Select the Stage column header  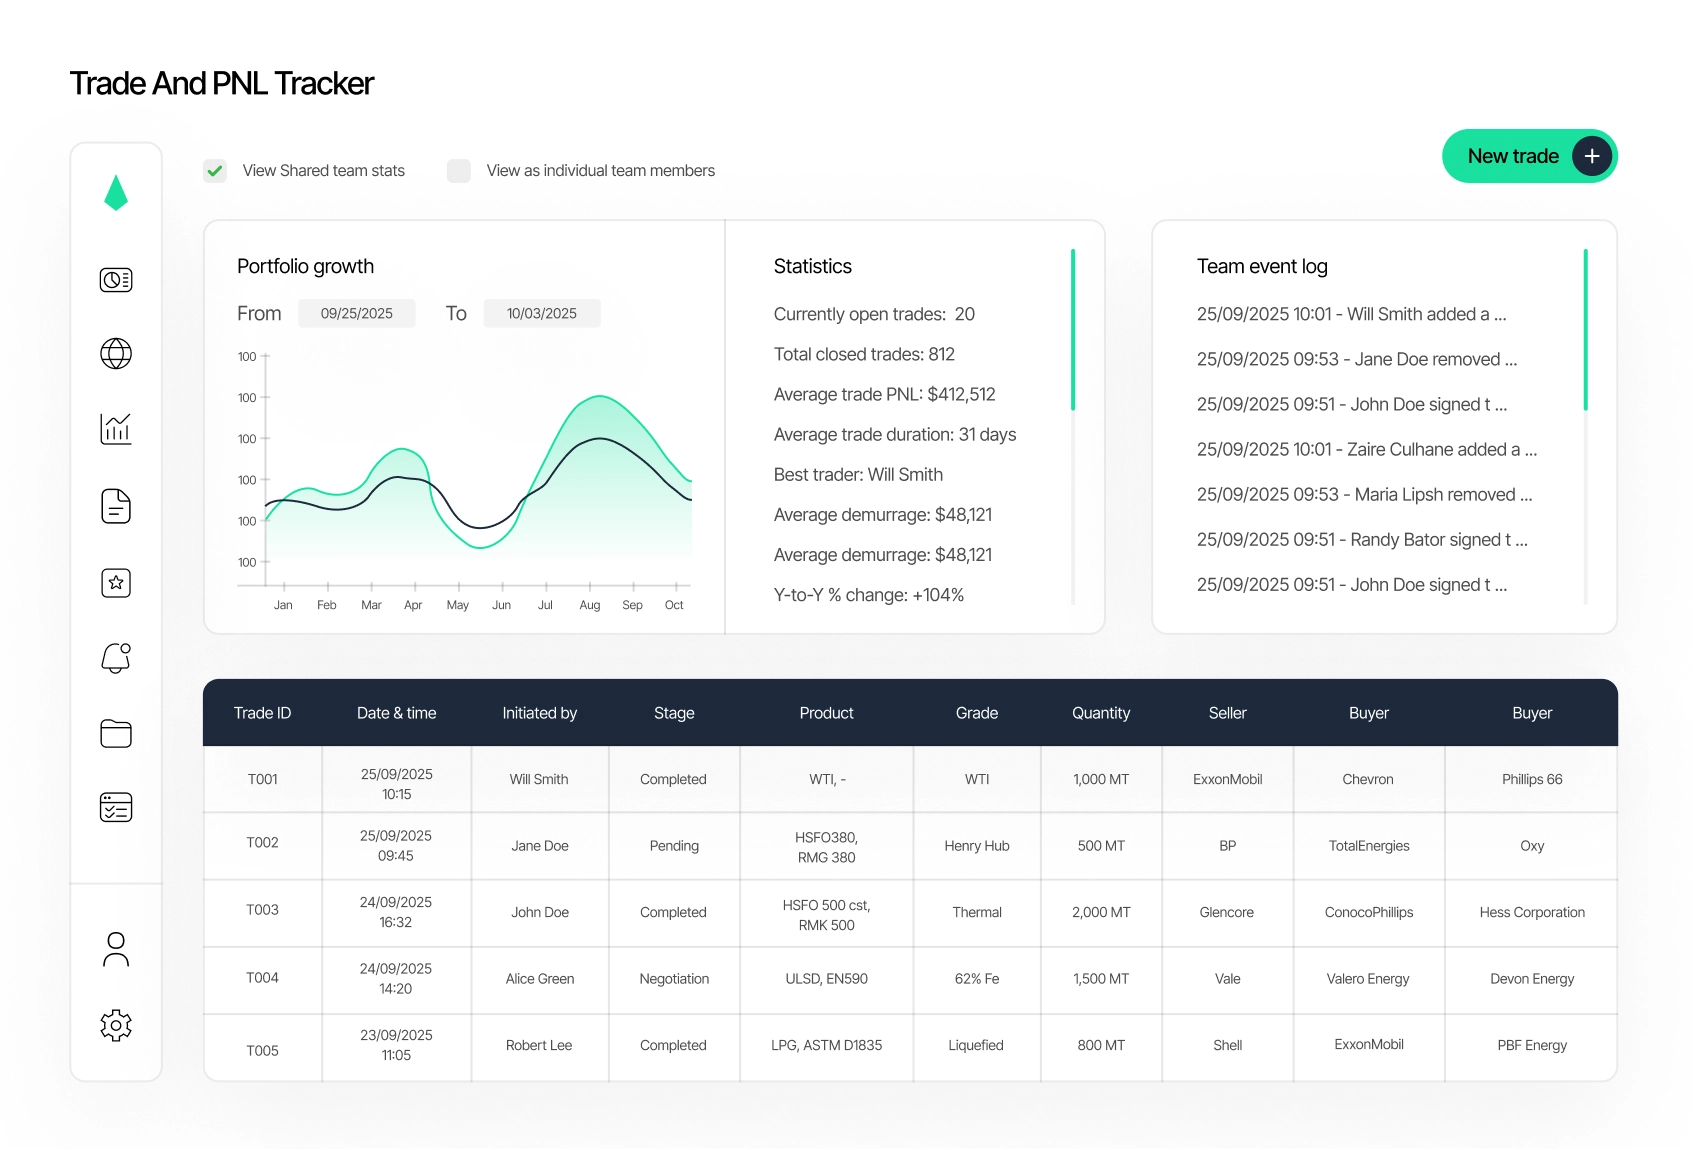pyautogui.click(x=673, y=713)
